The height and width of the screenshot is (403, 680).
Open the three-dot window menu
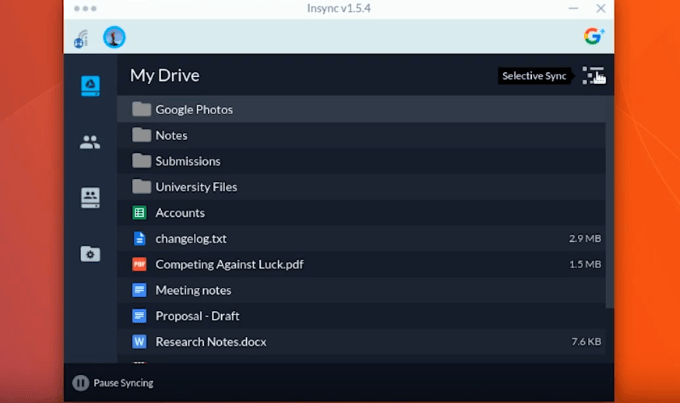click(85, 8)
